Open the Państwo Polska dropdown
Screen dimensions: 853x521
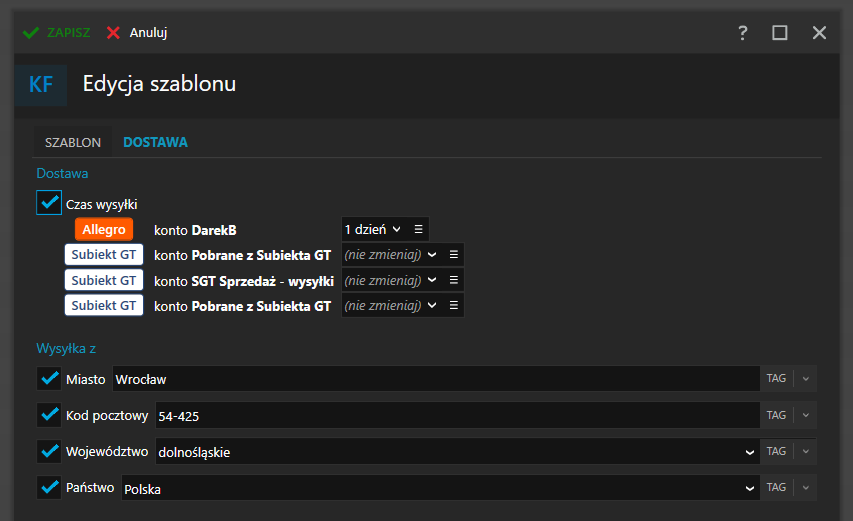point(750,488)
